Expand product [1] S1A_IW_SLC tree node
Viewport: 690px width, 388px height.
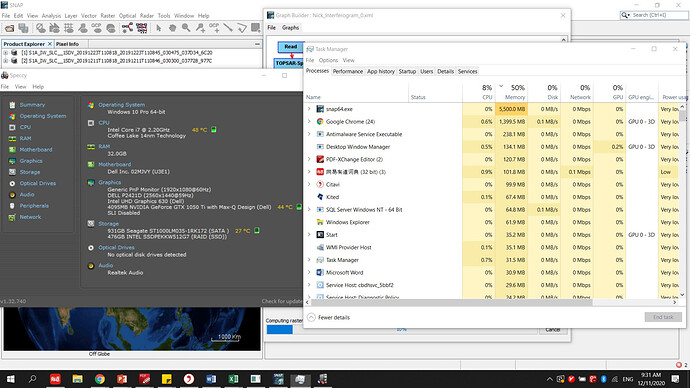tap(6, 53)
